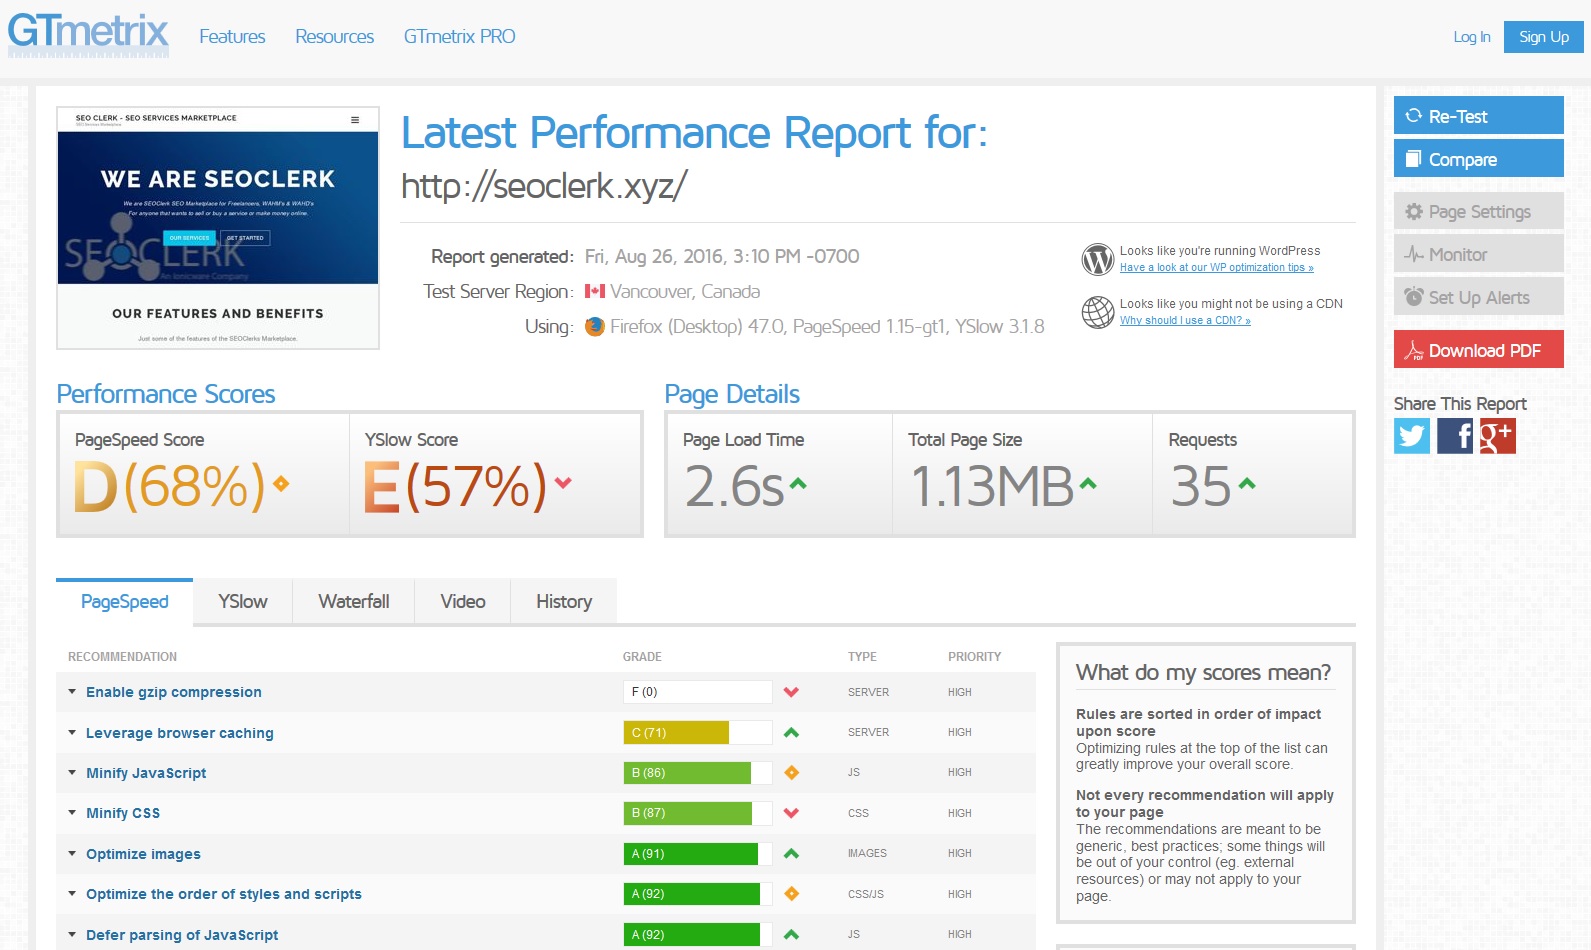
Task: Open the Features menu
Action: click(232, 37)
